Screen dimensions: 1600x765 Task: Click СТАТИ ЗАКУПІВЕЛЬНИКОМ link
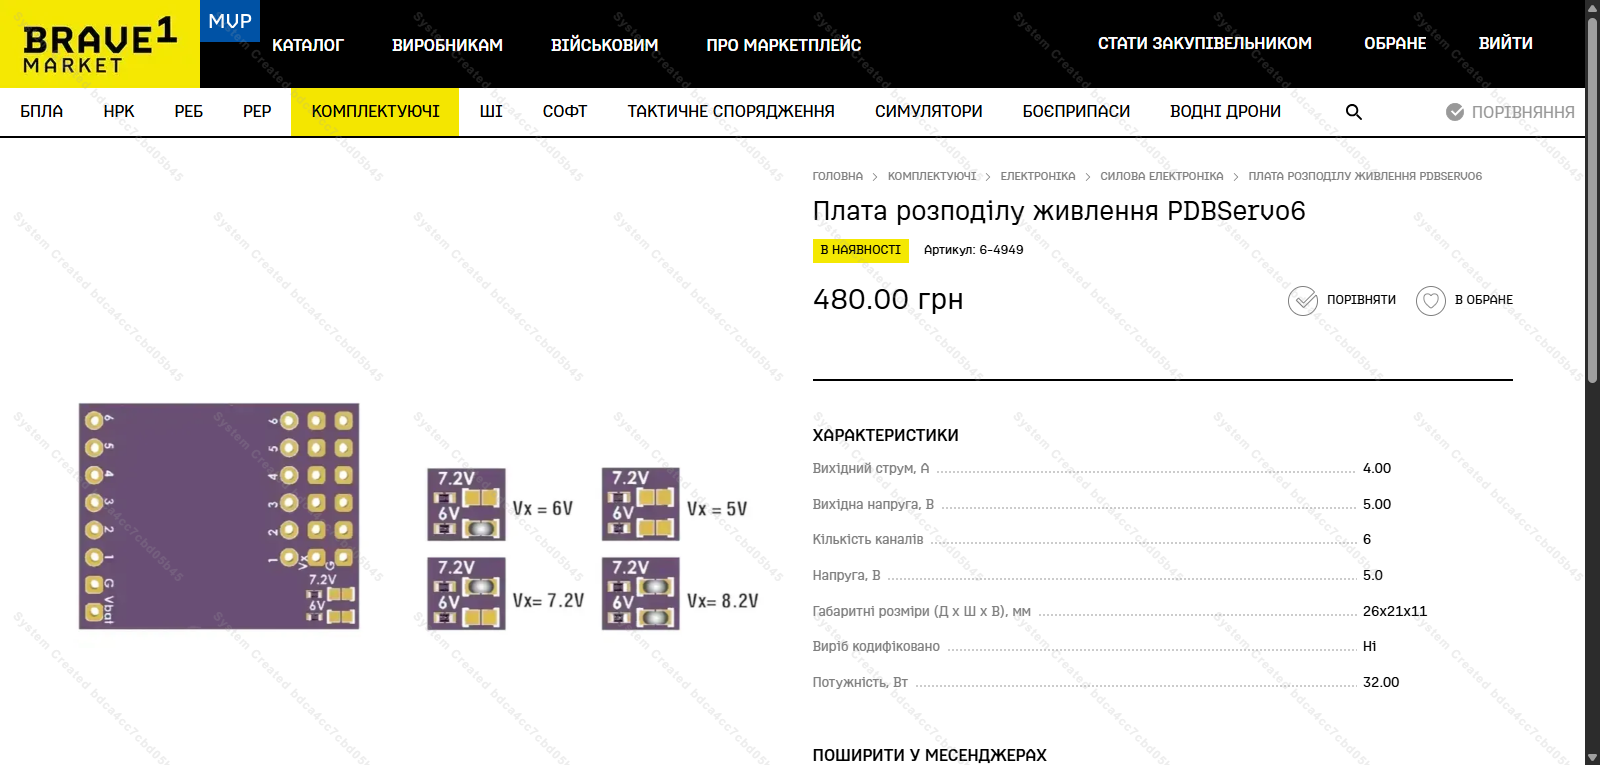tap(1205, 43)
